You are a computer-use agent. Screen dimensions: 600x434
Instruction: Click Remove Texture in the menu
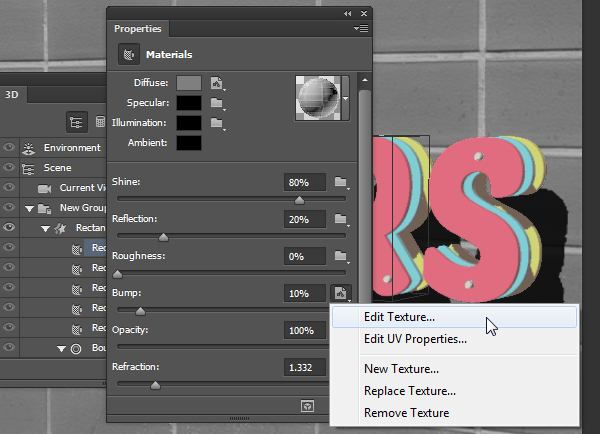tap(406, 413)
